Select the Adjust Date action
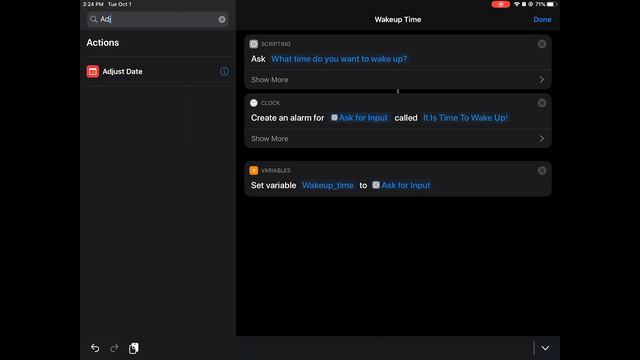 158,71
